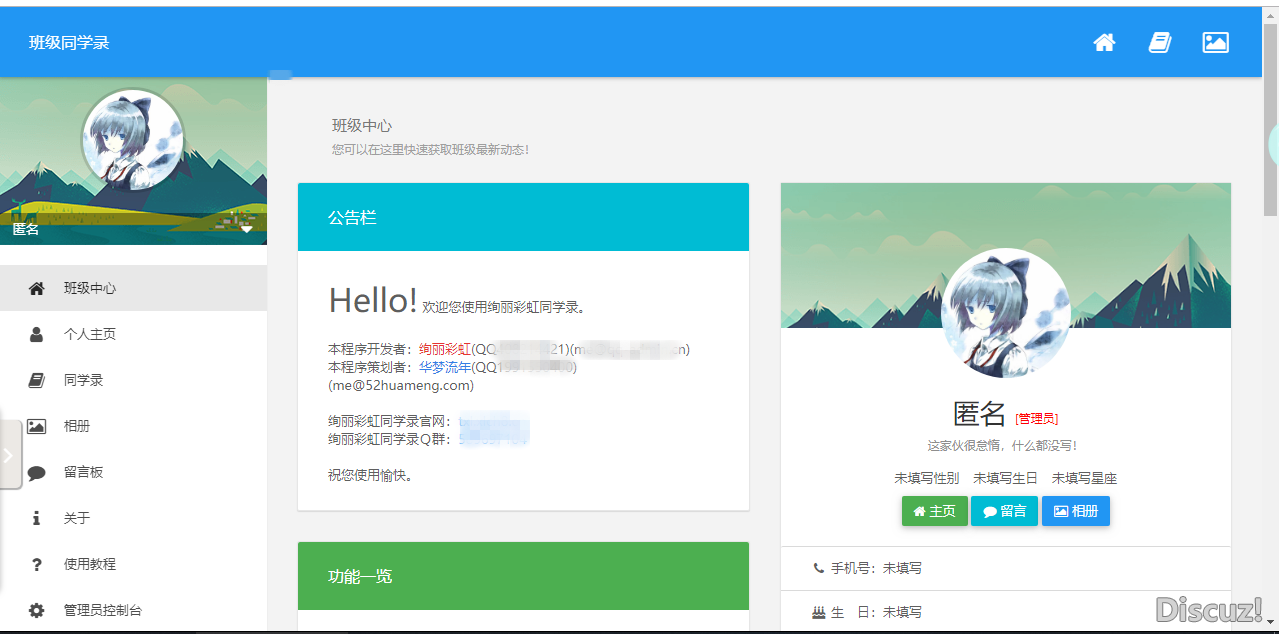Click the cyan 留言 button
This screenshot has height=634, width=1279.
1004,511
